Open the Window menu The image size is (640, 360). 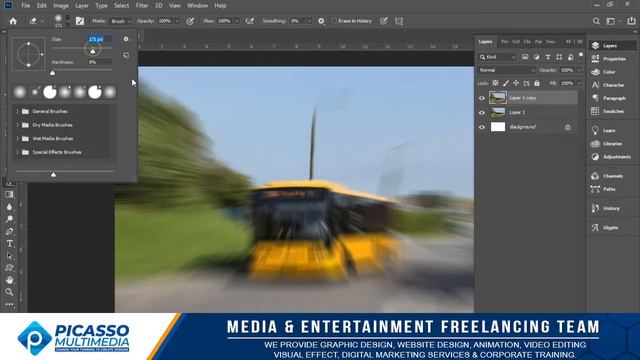198,6
